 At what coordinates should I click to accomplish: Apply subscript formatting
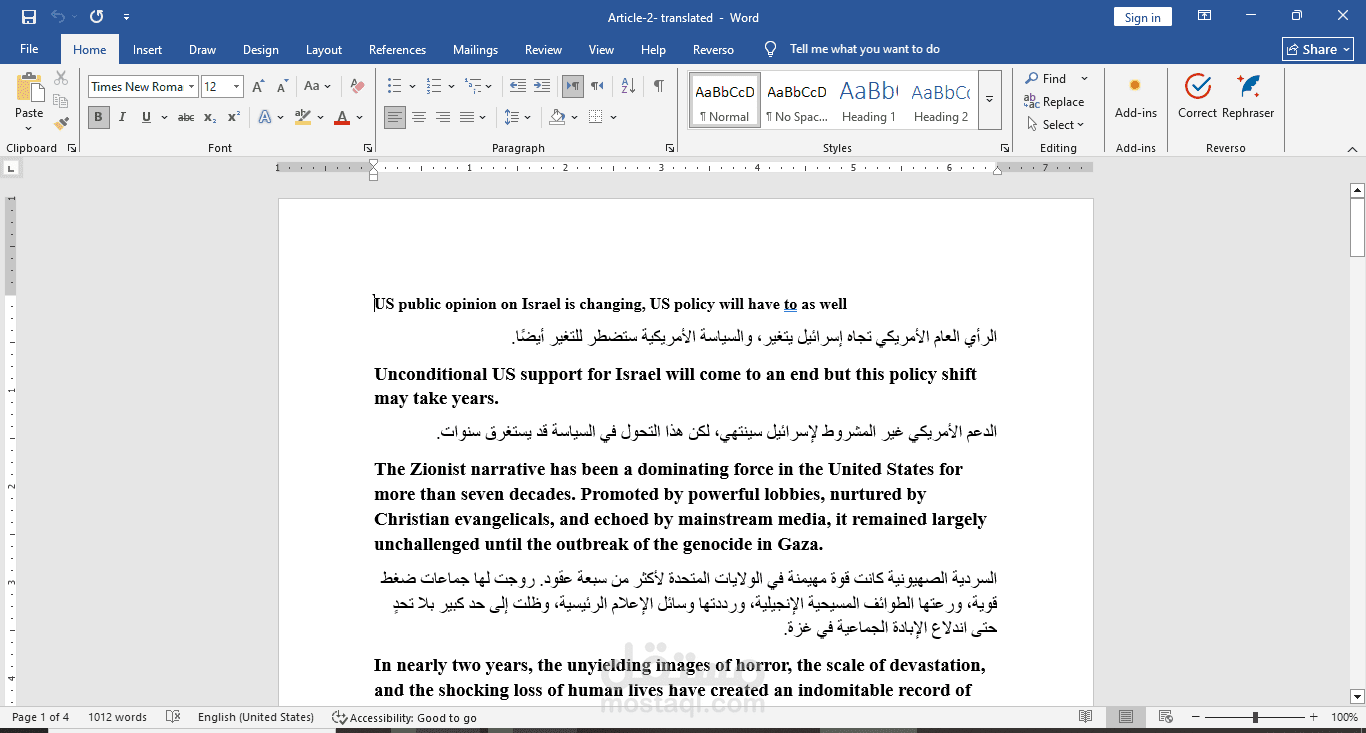pyautogui.click(x=209, y=117)
